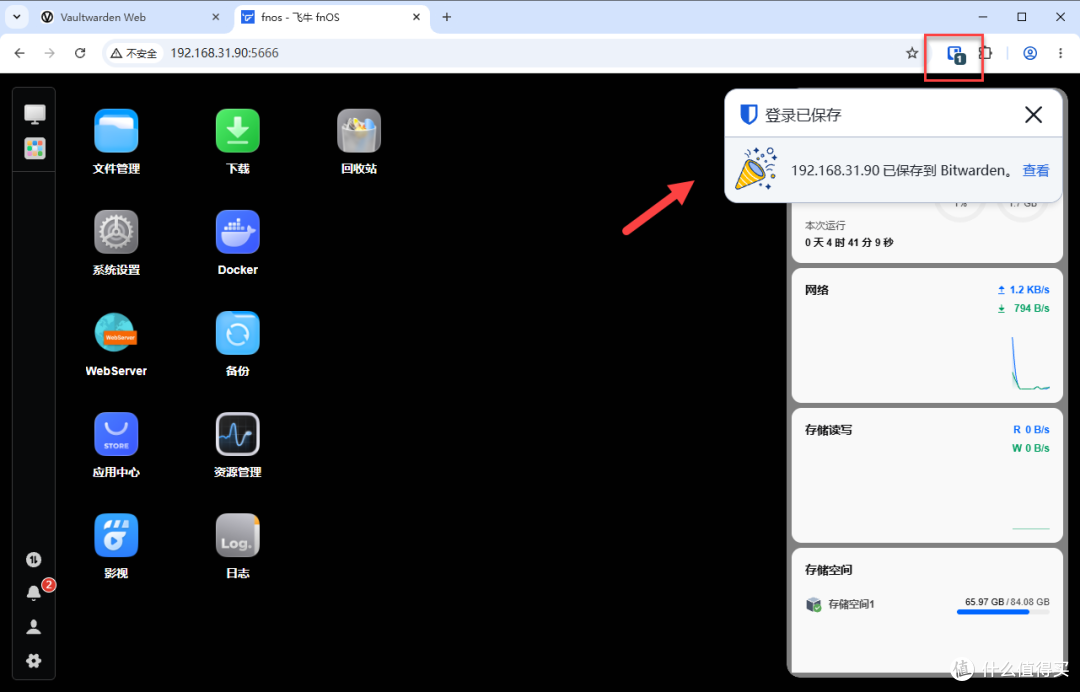Click the 本次运行 uptime label
The image size is (1080, 692).
click(x=825, y=226)
